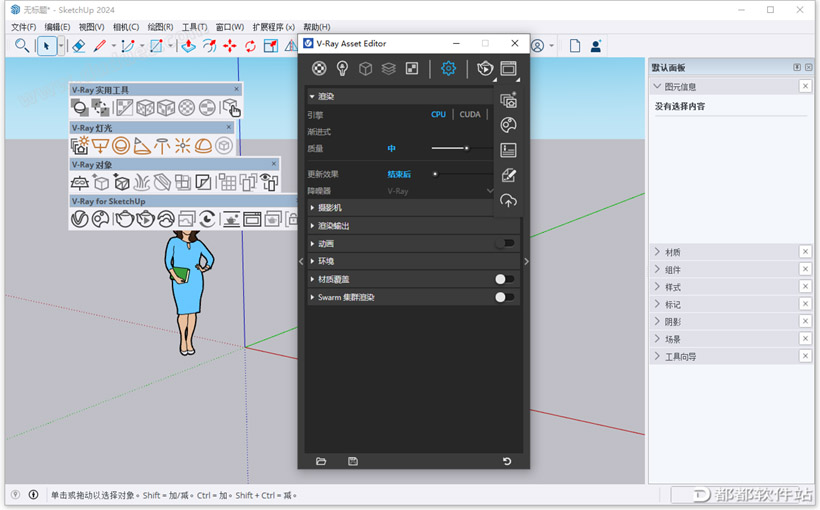Screen dimensions: 820x510
Task: Open the Denoiser V-Ray dropdown
Action: tap(439, 191)
